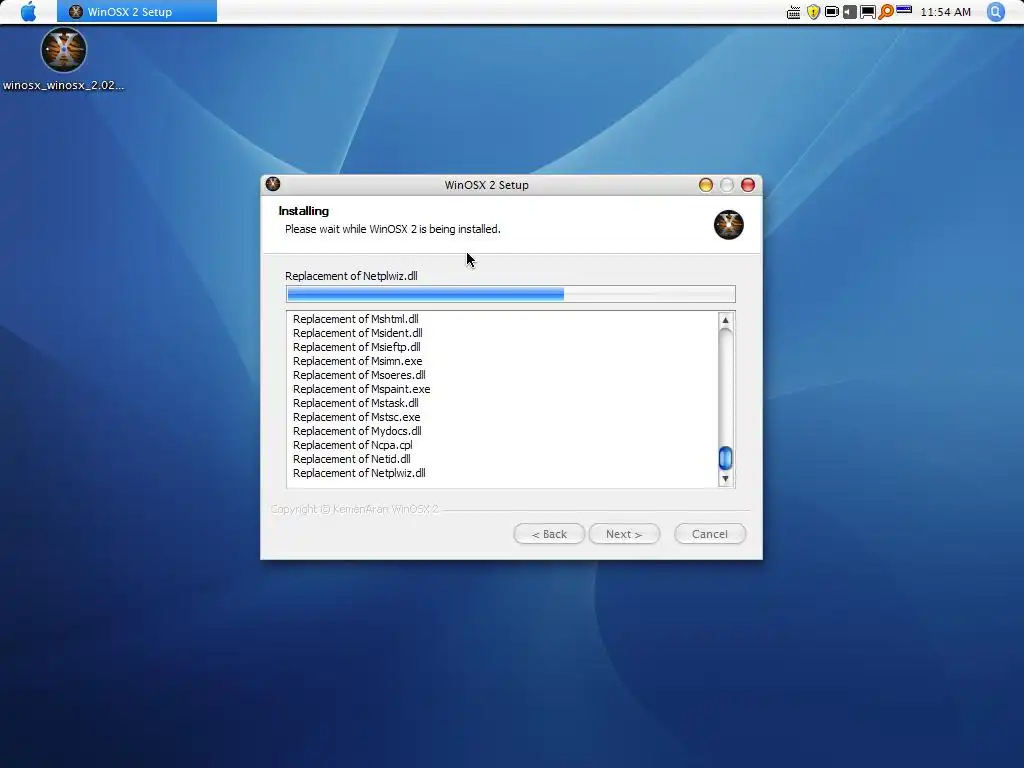
Task: Click the grey zoom button of setup window
Action: pyautogui.click(x=726, y=185)
